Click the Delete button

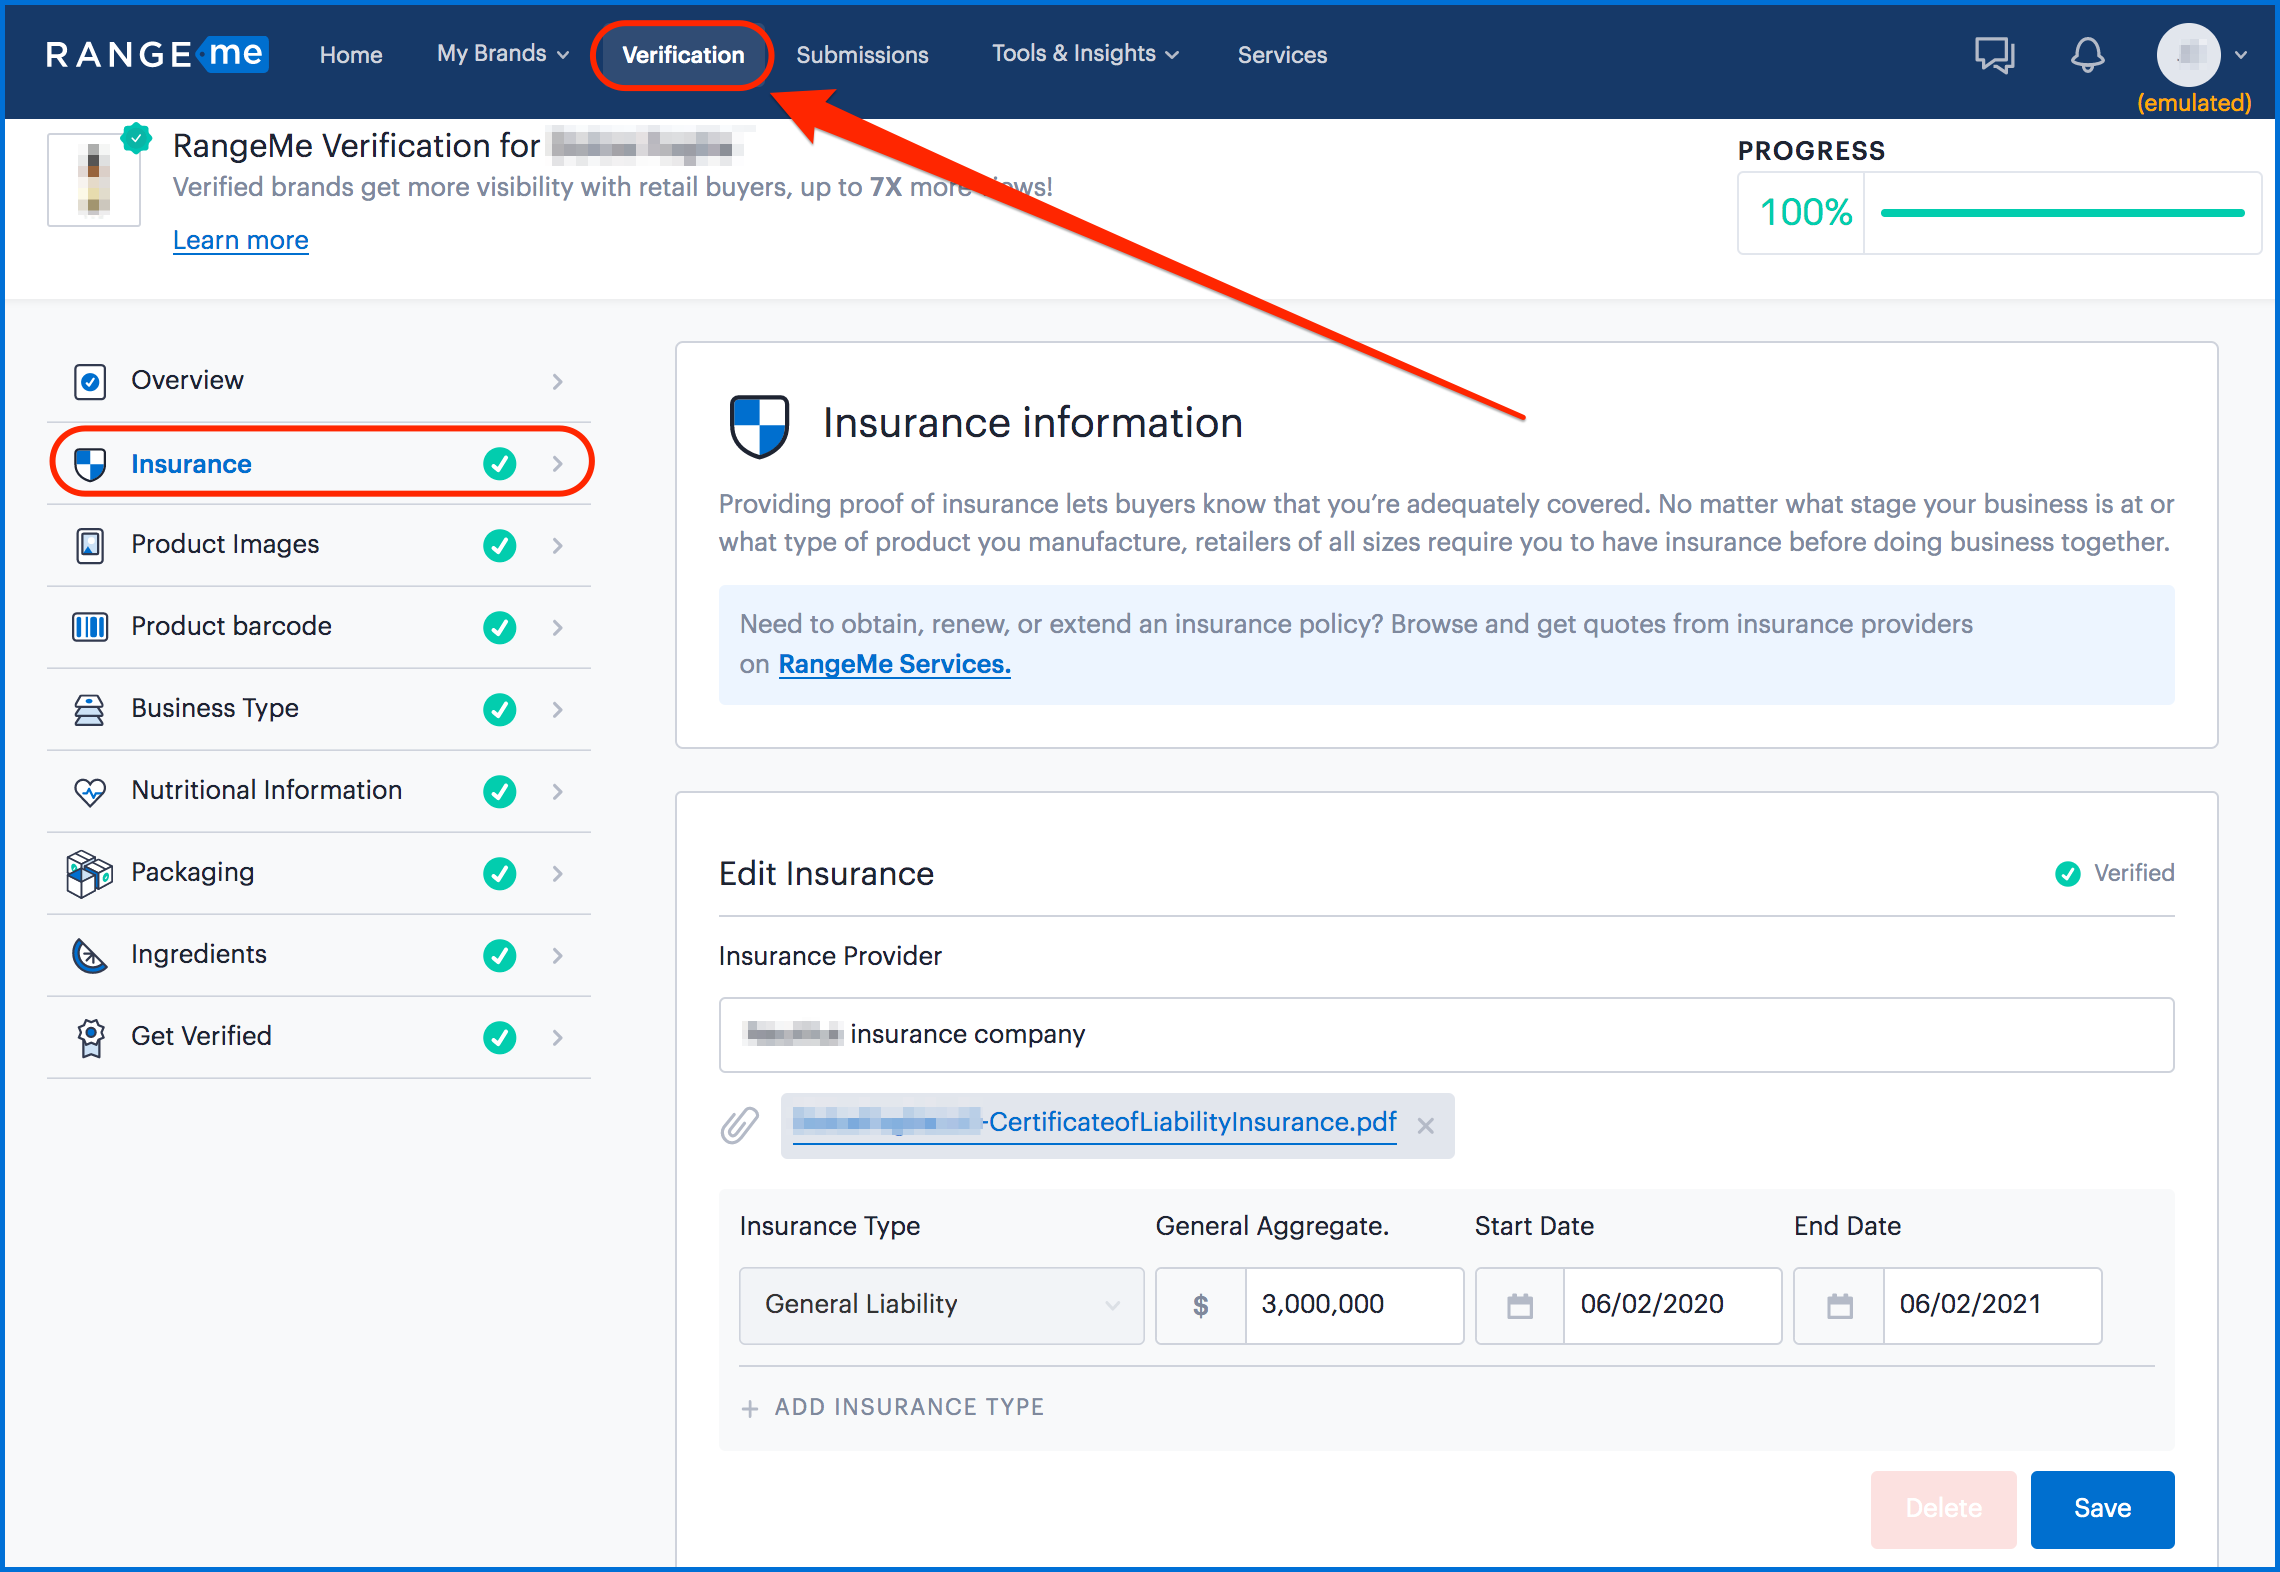click(1943, 1509)
